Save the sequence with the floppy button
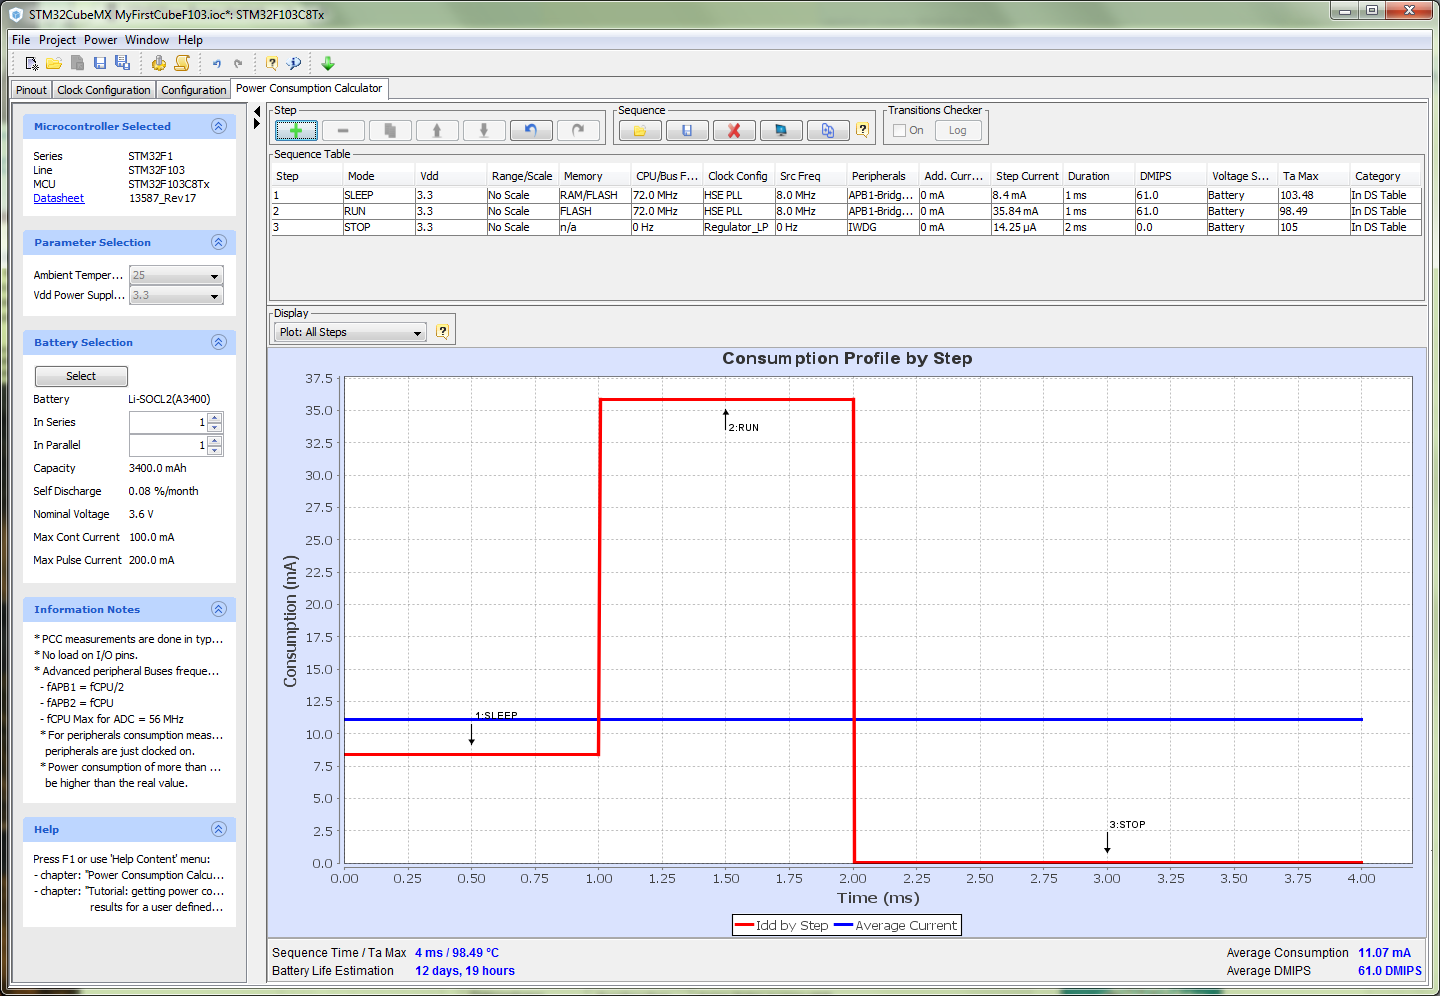 tap(687, 130)
